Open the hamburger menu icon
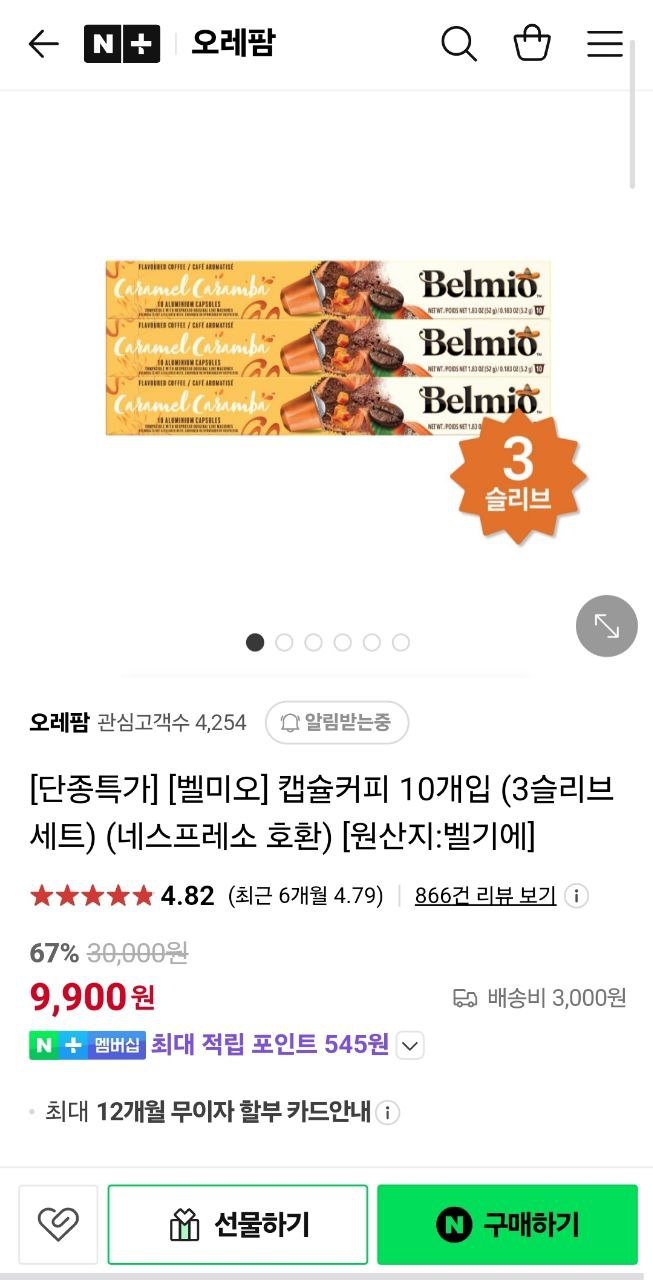Screen dimensions: 653x1280 [x=605, y=44]
